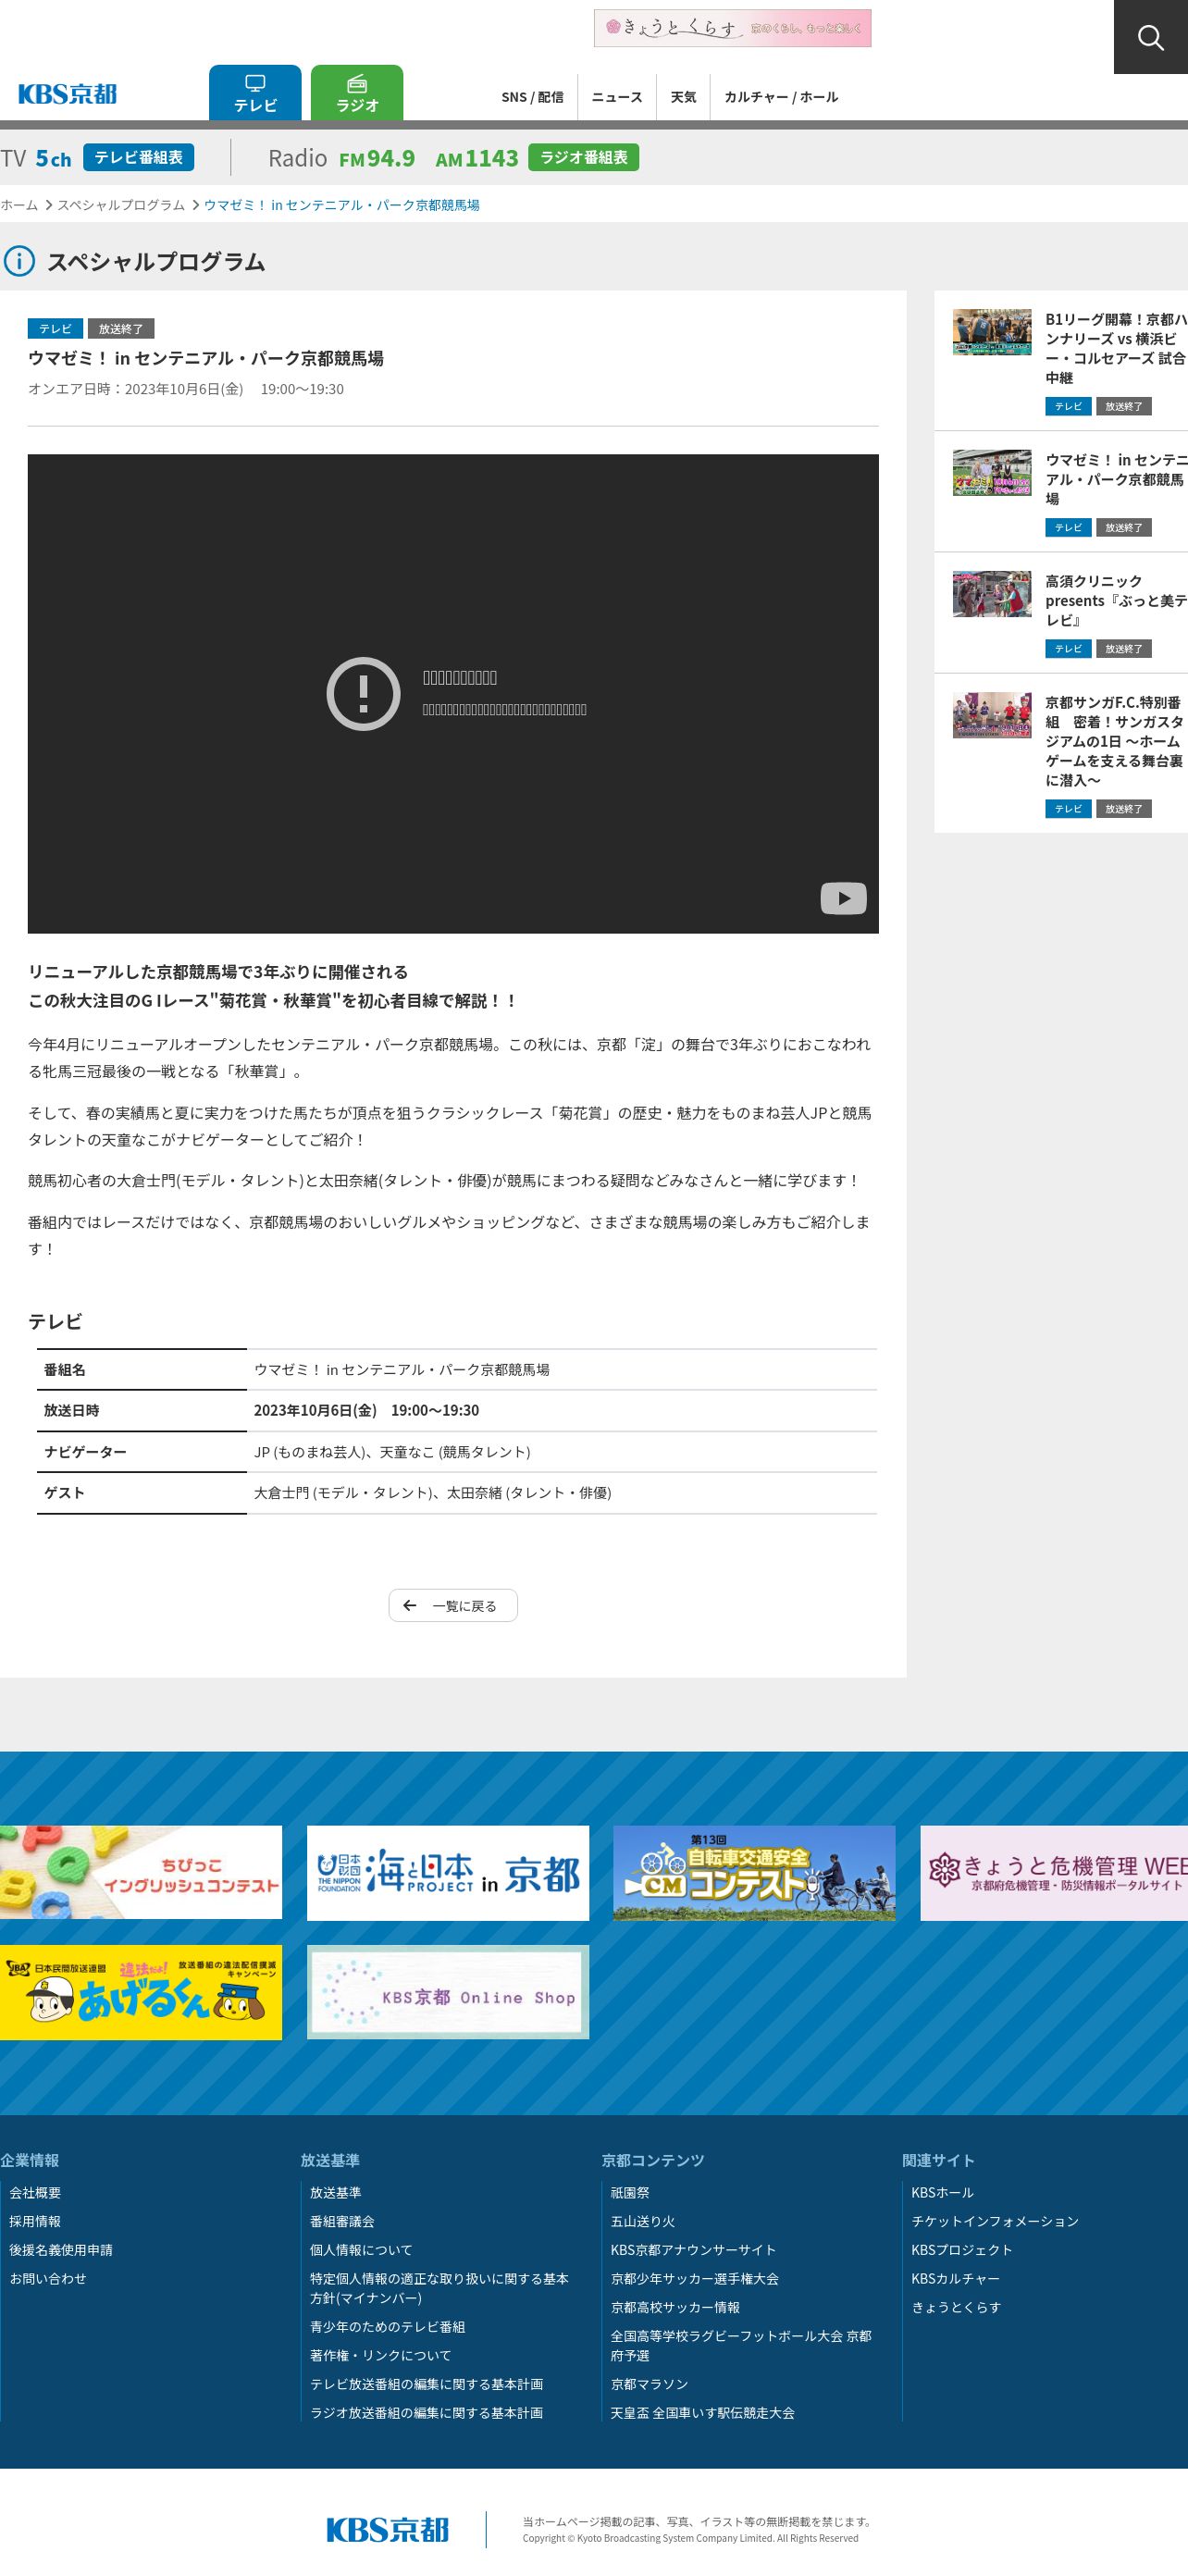Open 五山送り火 footer link
Image resolution: width=1188 pixels, height=2576 pixels.
click(643, 2221)
